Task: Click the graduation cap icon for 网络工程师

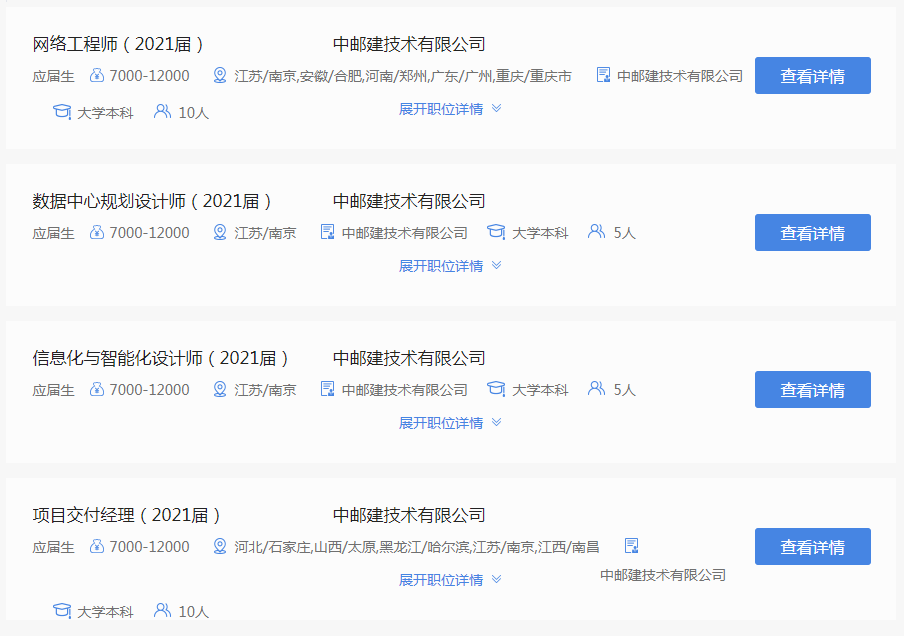Action: click(62, 112)
